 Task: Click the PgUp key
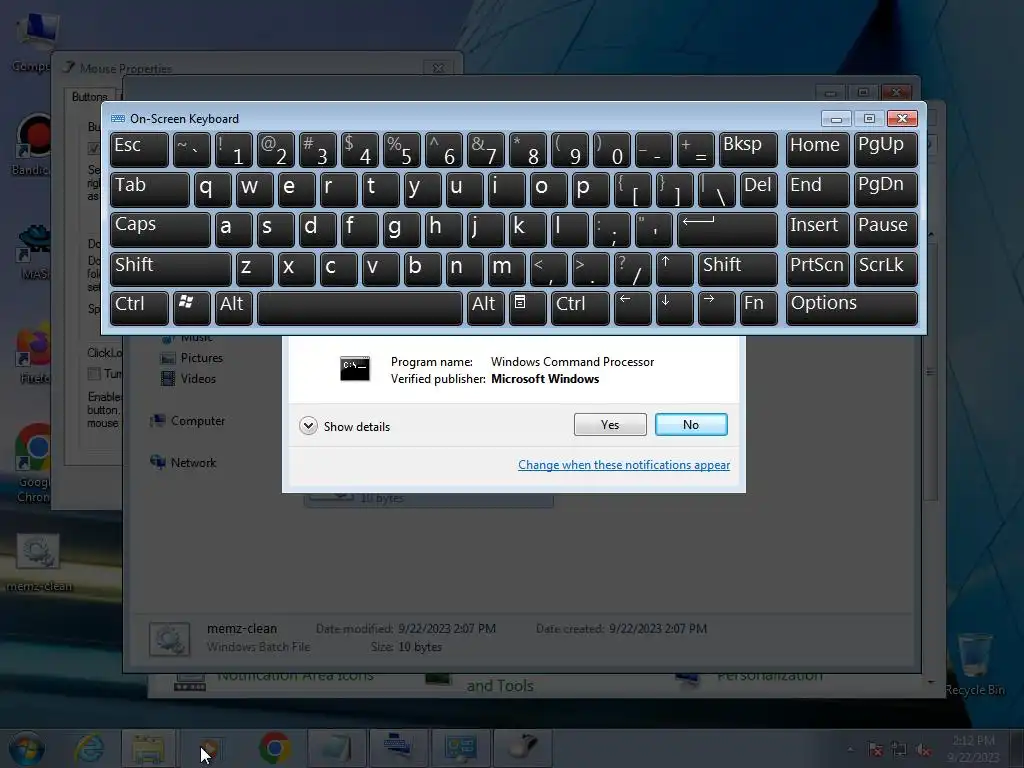[x=885, y=150]
